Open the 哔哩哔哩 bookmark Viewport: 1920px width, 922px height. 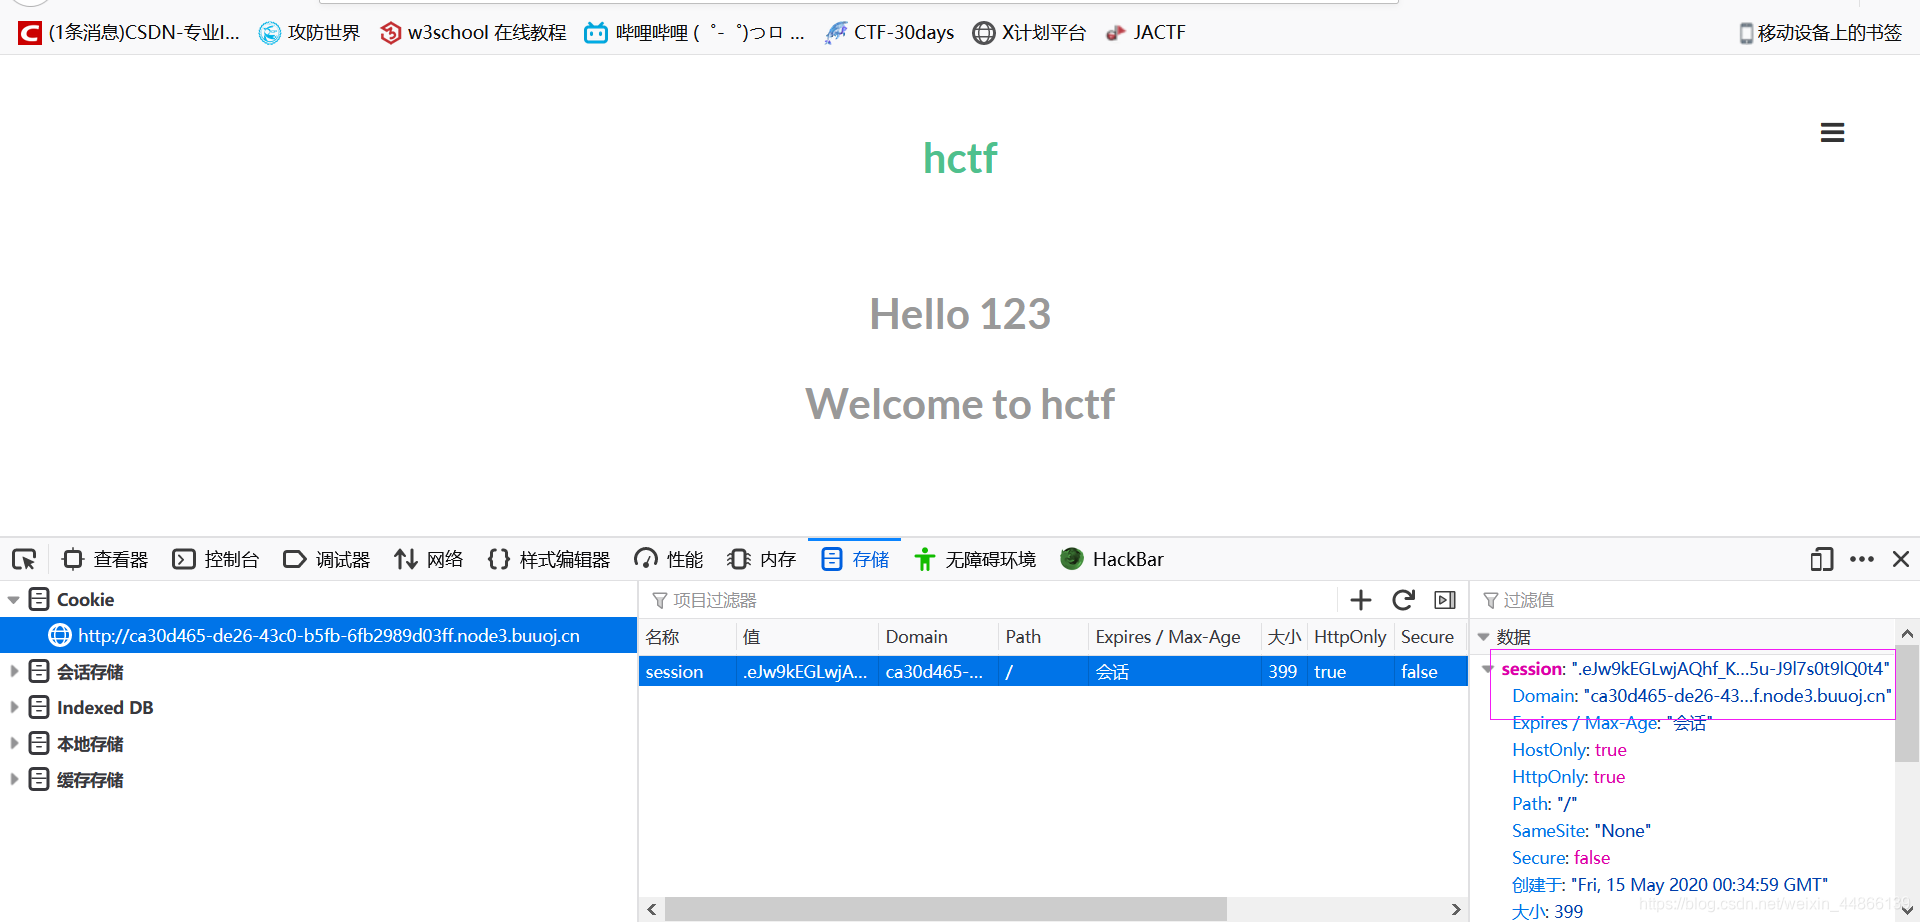(694, 33)
